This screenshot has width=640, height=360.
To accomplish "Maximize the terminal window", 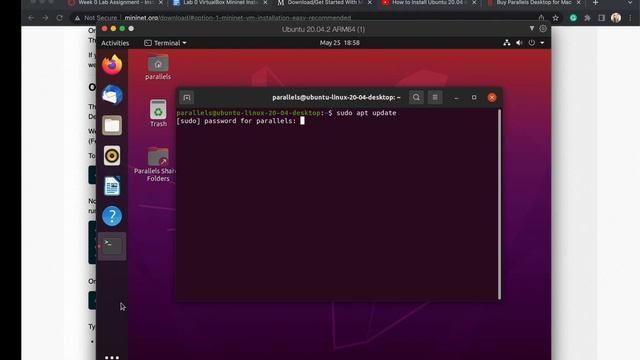I will tap(474, 98).
